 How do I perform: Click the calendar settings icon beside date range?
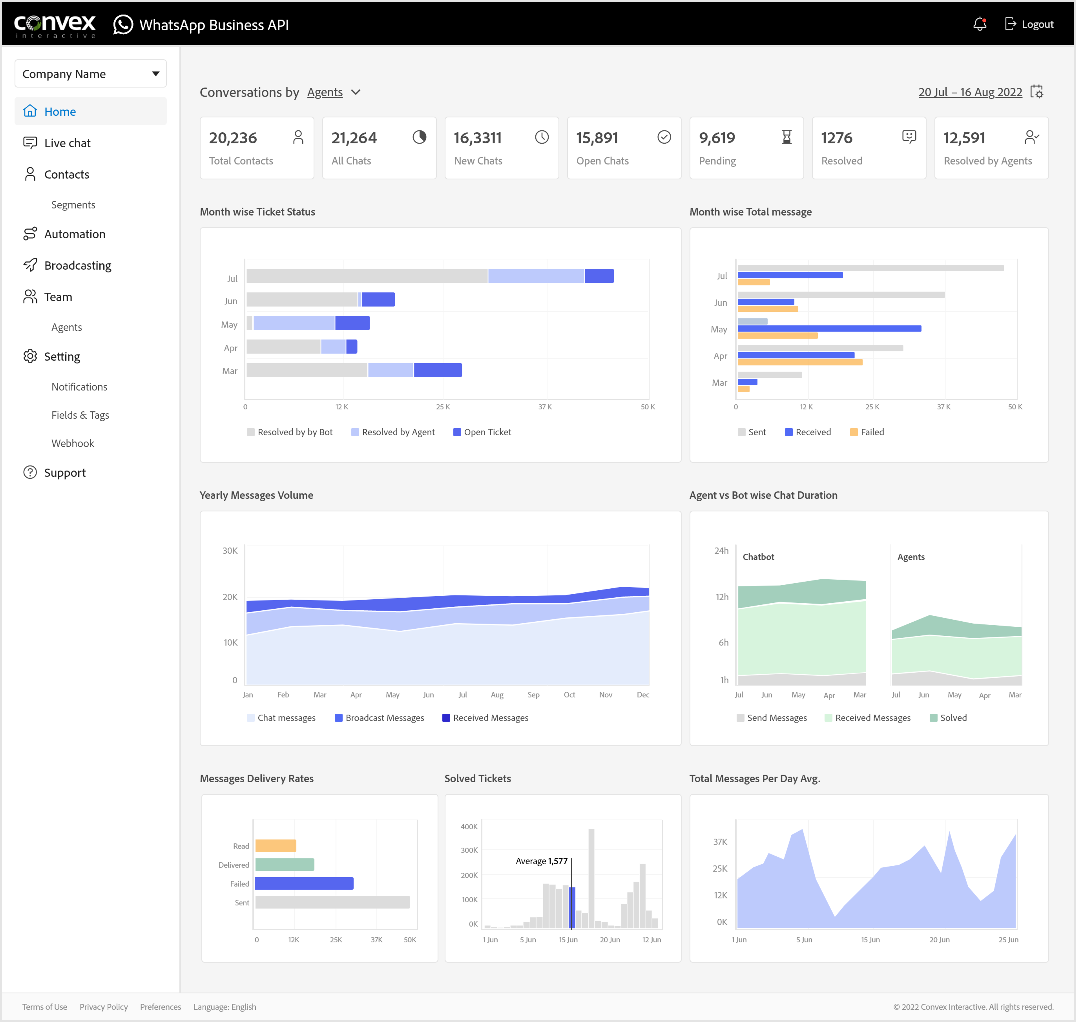(x=1037, y=92)
